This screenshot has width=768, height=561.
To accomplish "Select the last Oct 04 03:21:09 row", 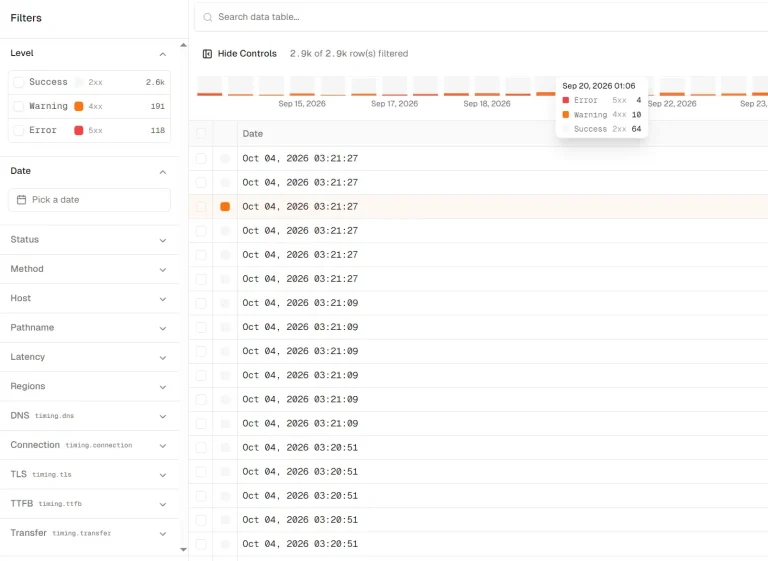I will click(x=478, y=423).
